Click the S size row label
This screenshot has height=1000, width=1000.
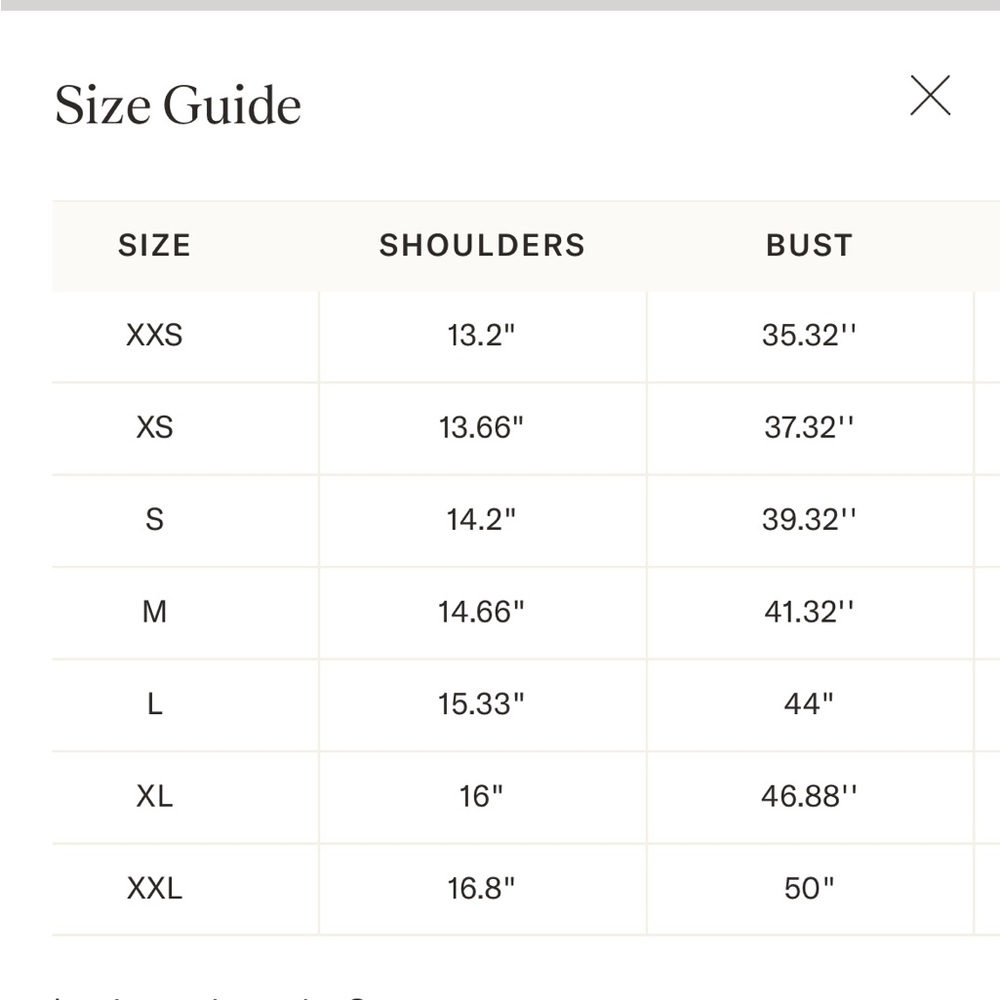coord(154,519)
